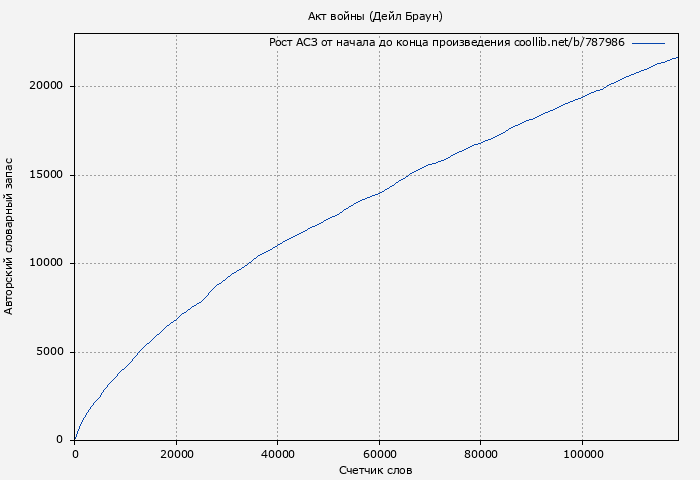This screenshot has height=480, width=700.
Task: Click the blue legend line sample
Action: pos(648,43)
